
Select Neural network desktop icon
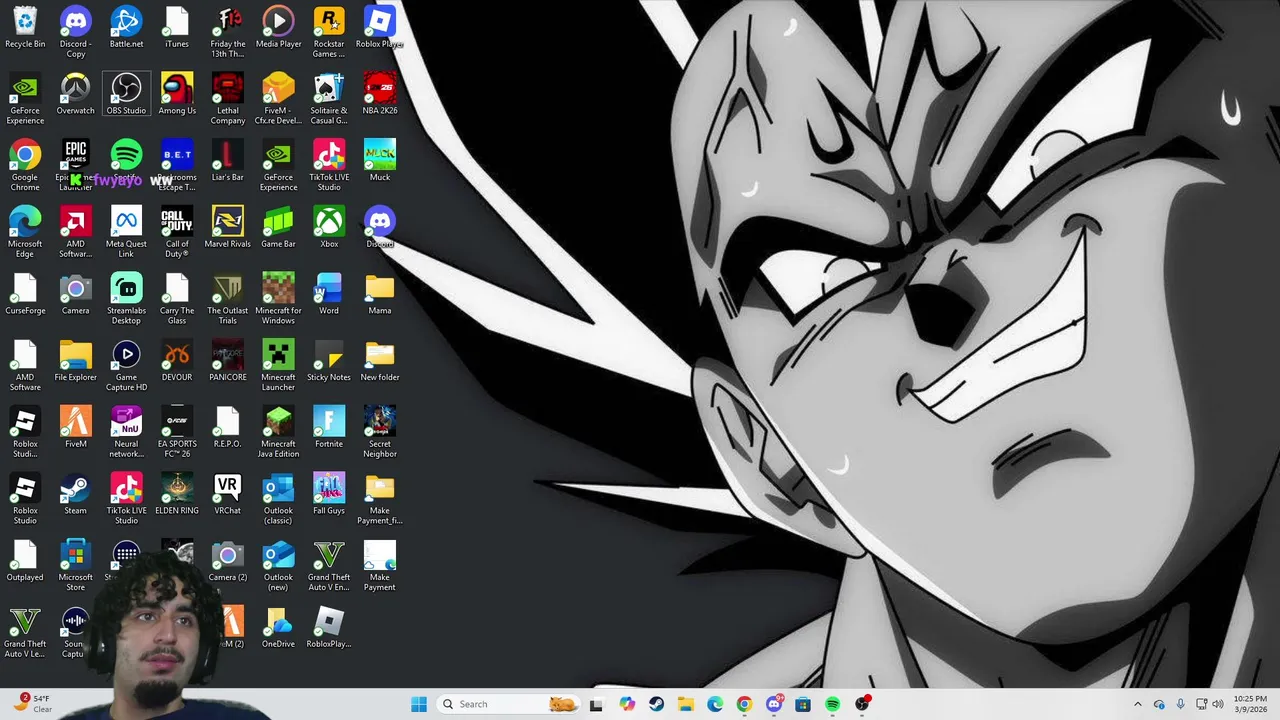[126, 433]
